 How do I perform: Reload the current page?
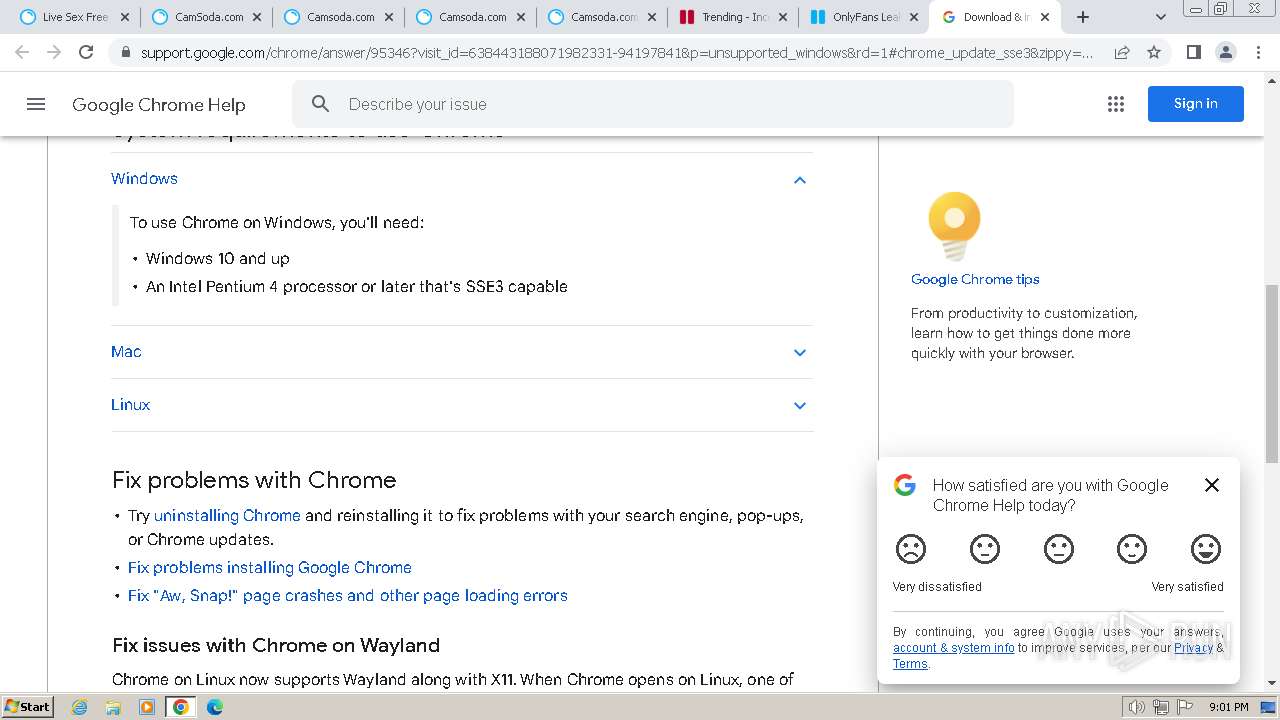coord(86,52)
